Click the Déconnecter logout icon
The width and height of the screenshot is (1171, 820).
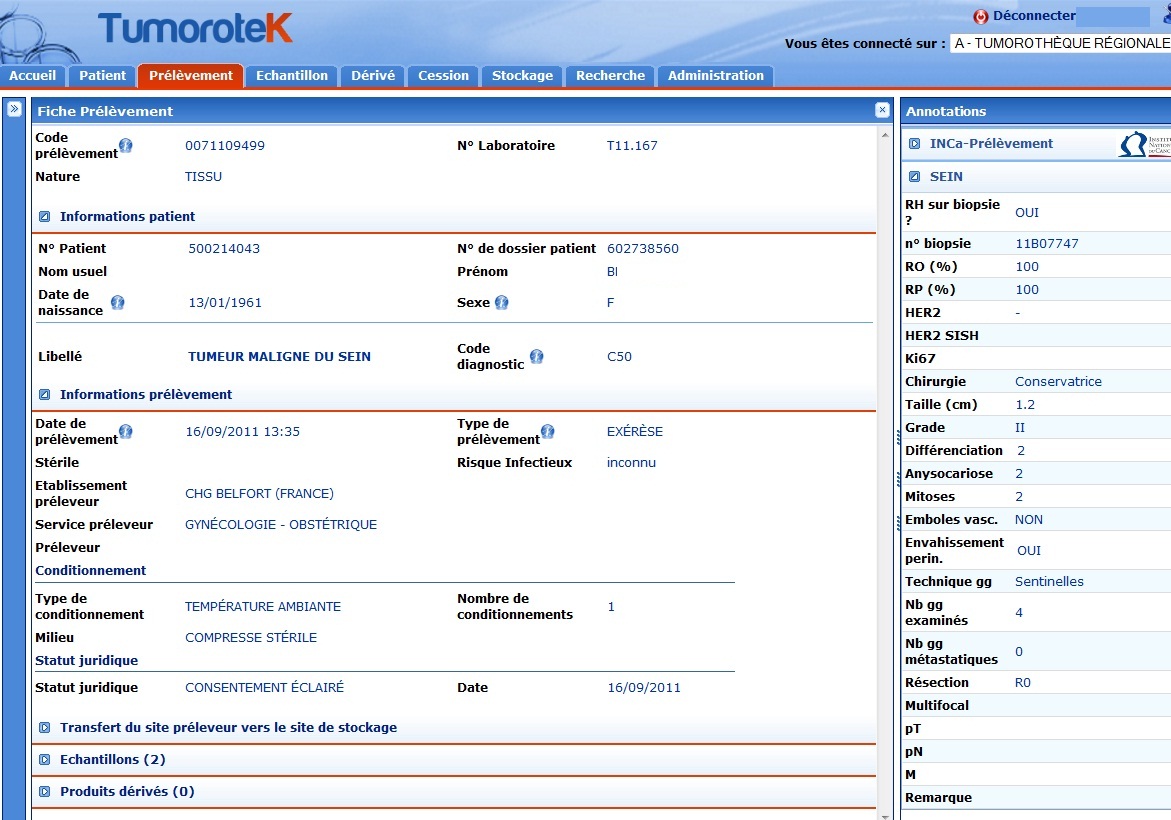pyautogui.click(x=980, y=16)
